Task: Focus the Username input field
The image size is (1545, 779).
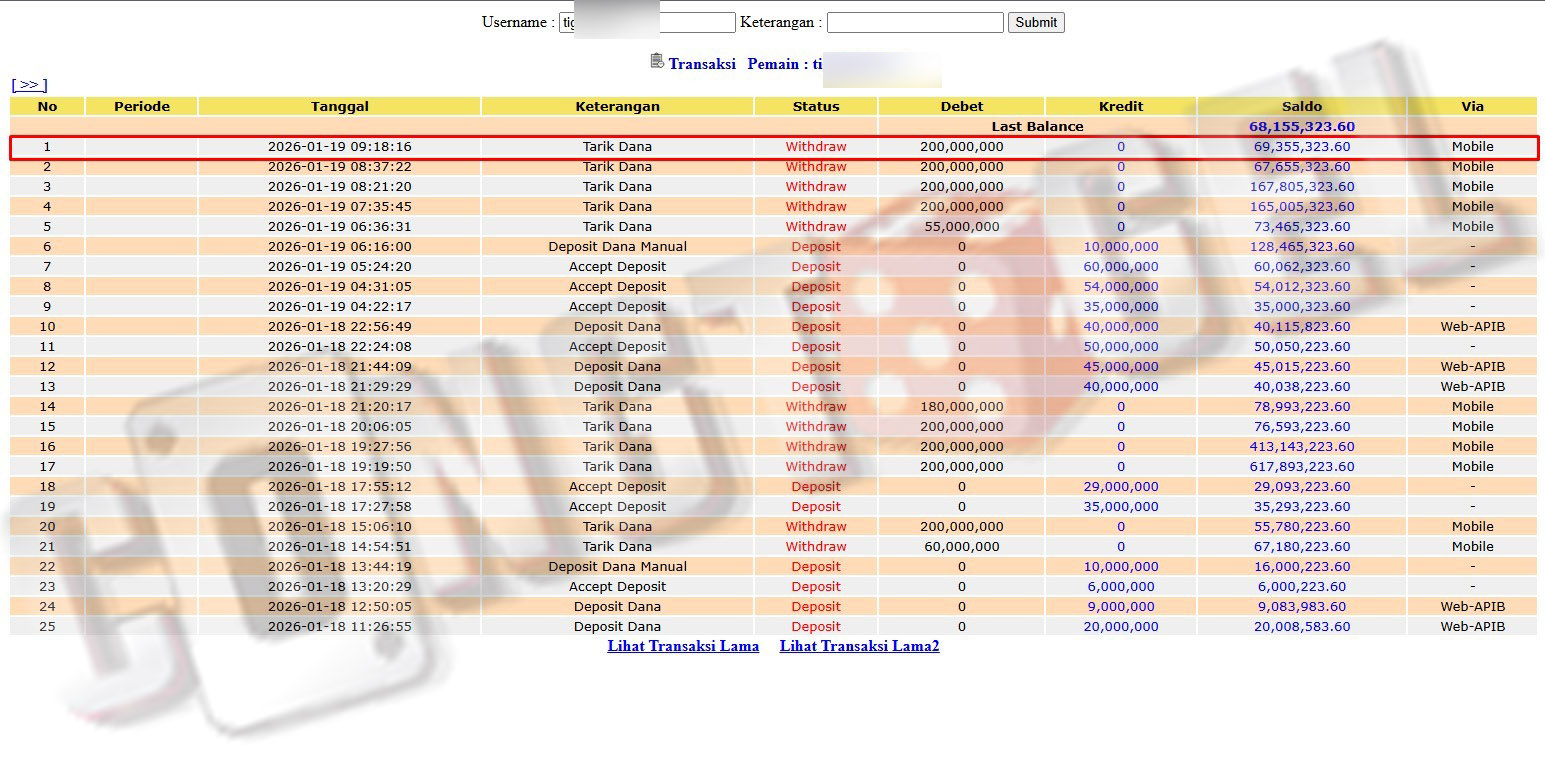Action: click(x=647, y=22)
